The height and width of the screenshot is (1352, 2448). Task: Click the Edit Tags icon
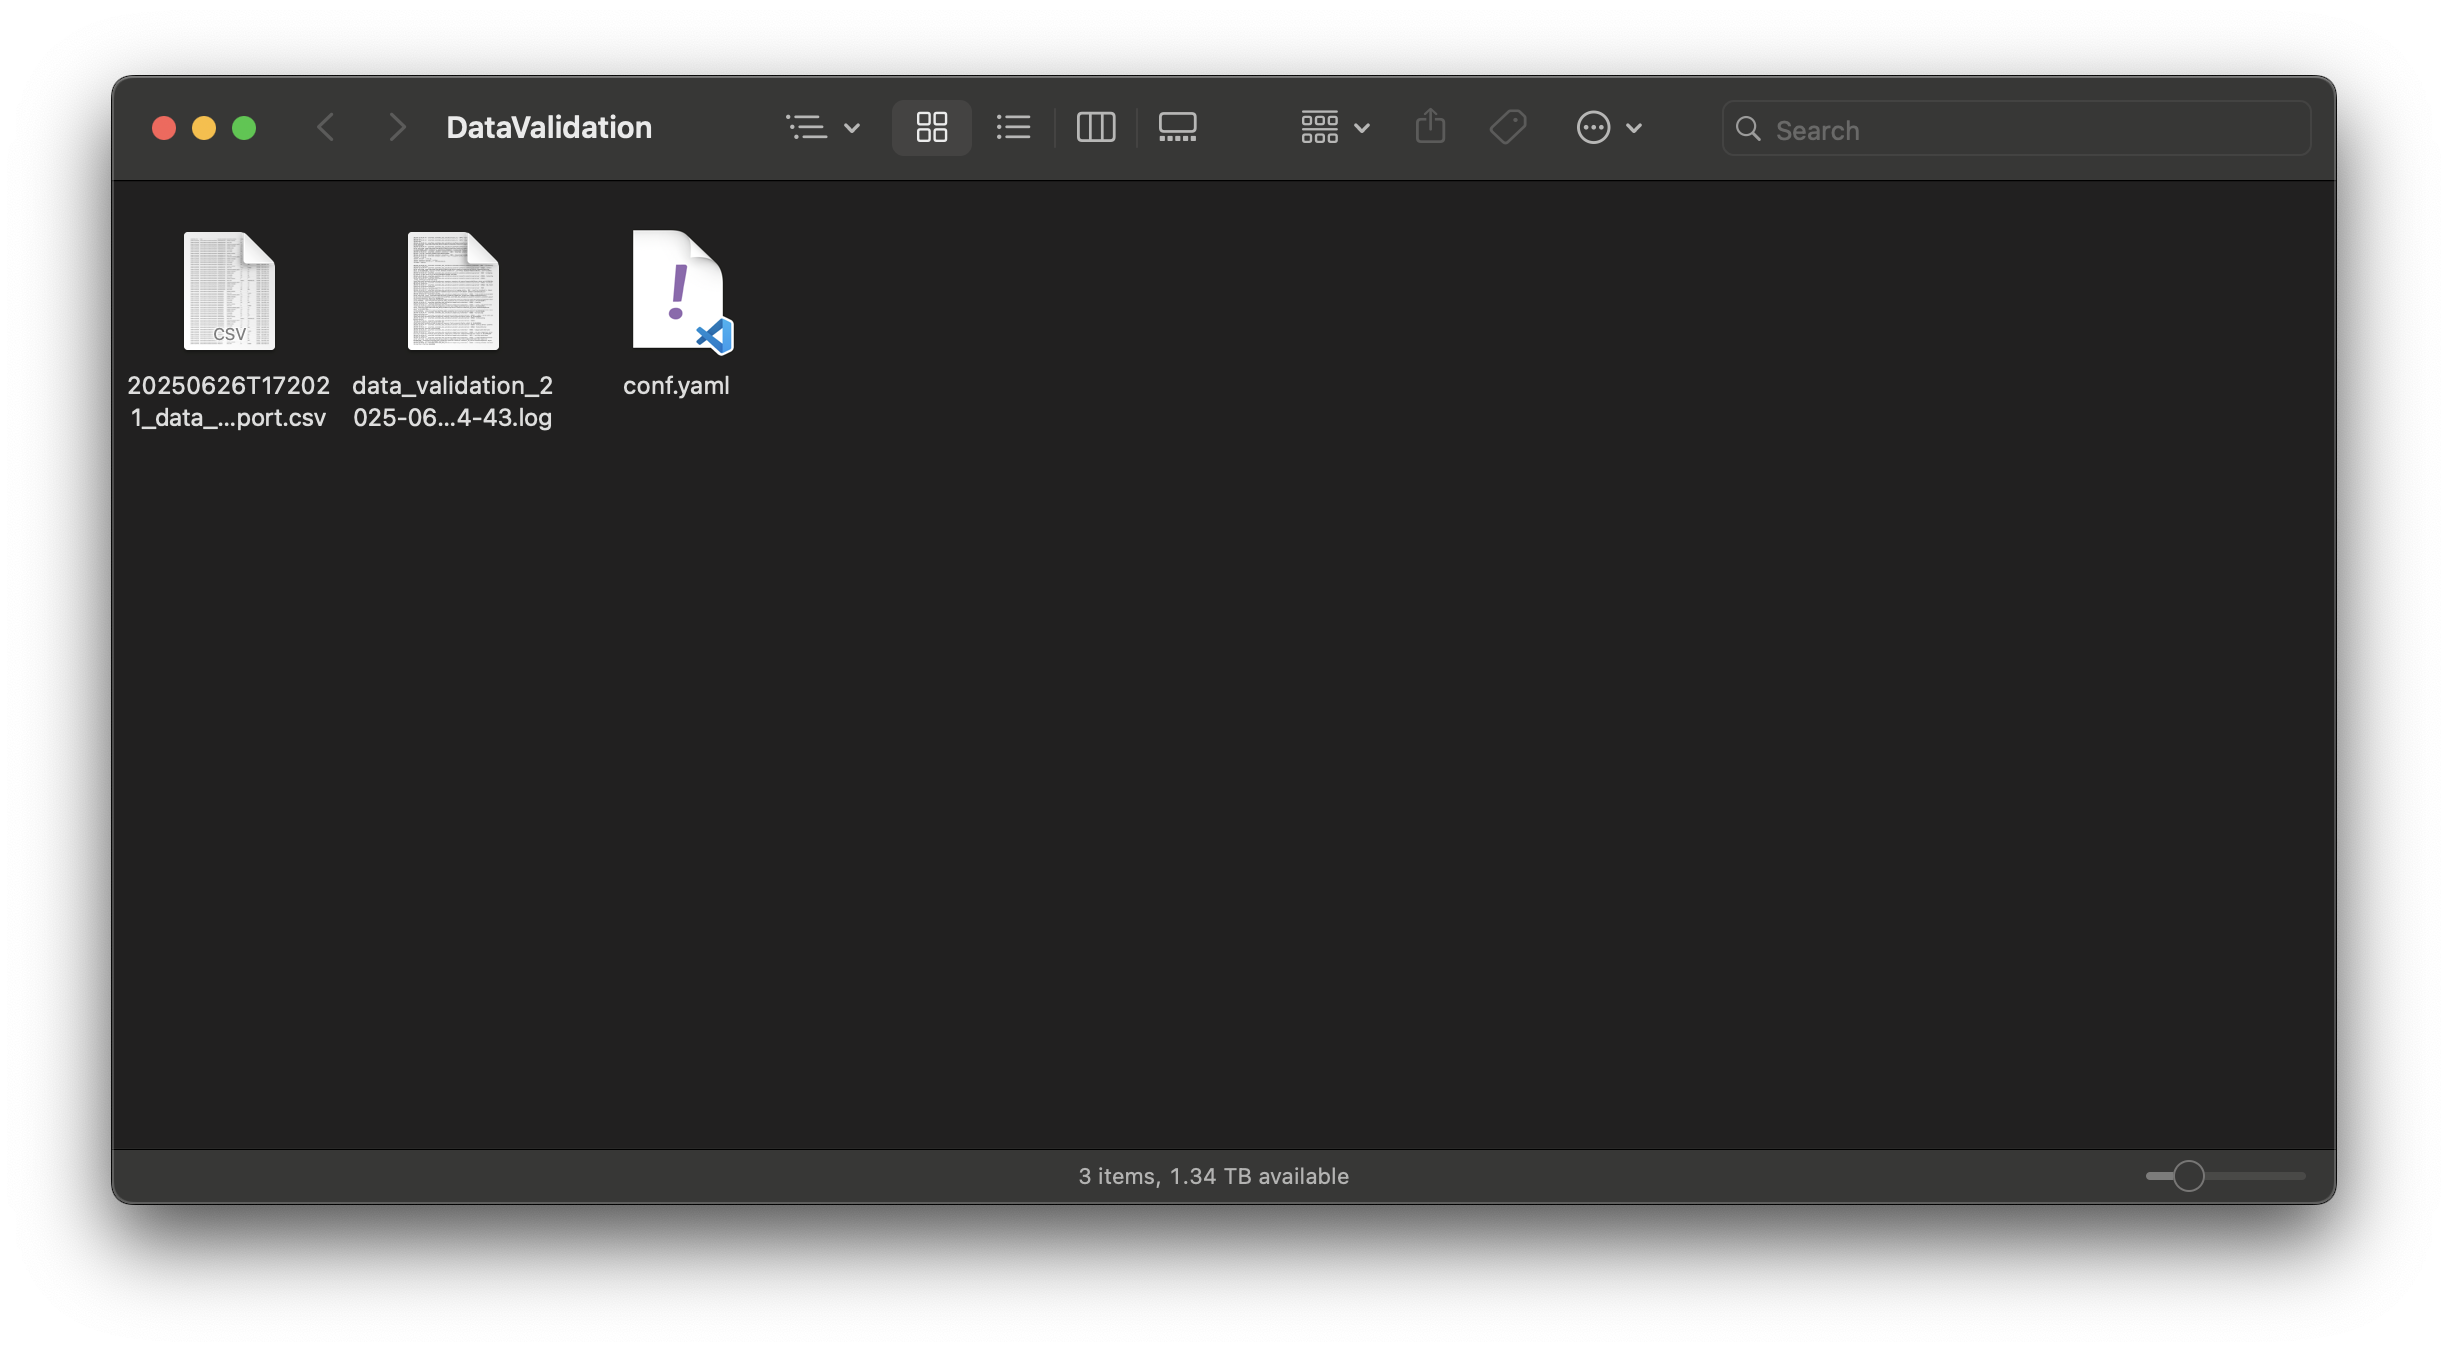click(x=1507, y=127)
